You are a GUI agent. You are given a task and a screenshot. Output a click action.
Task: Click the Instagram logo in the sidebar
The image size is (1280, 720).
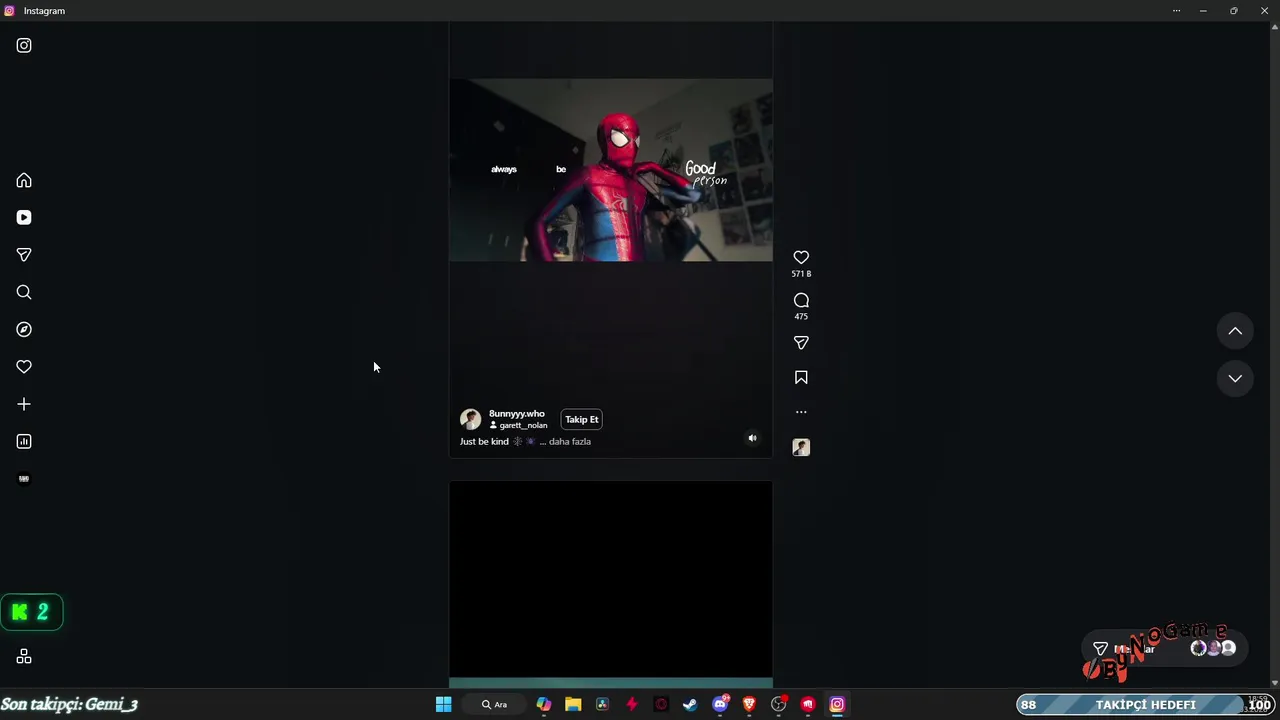click(x=24, y=45)
